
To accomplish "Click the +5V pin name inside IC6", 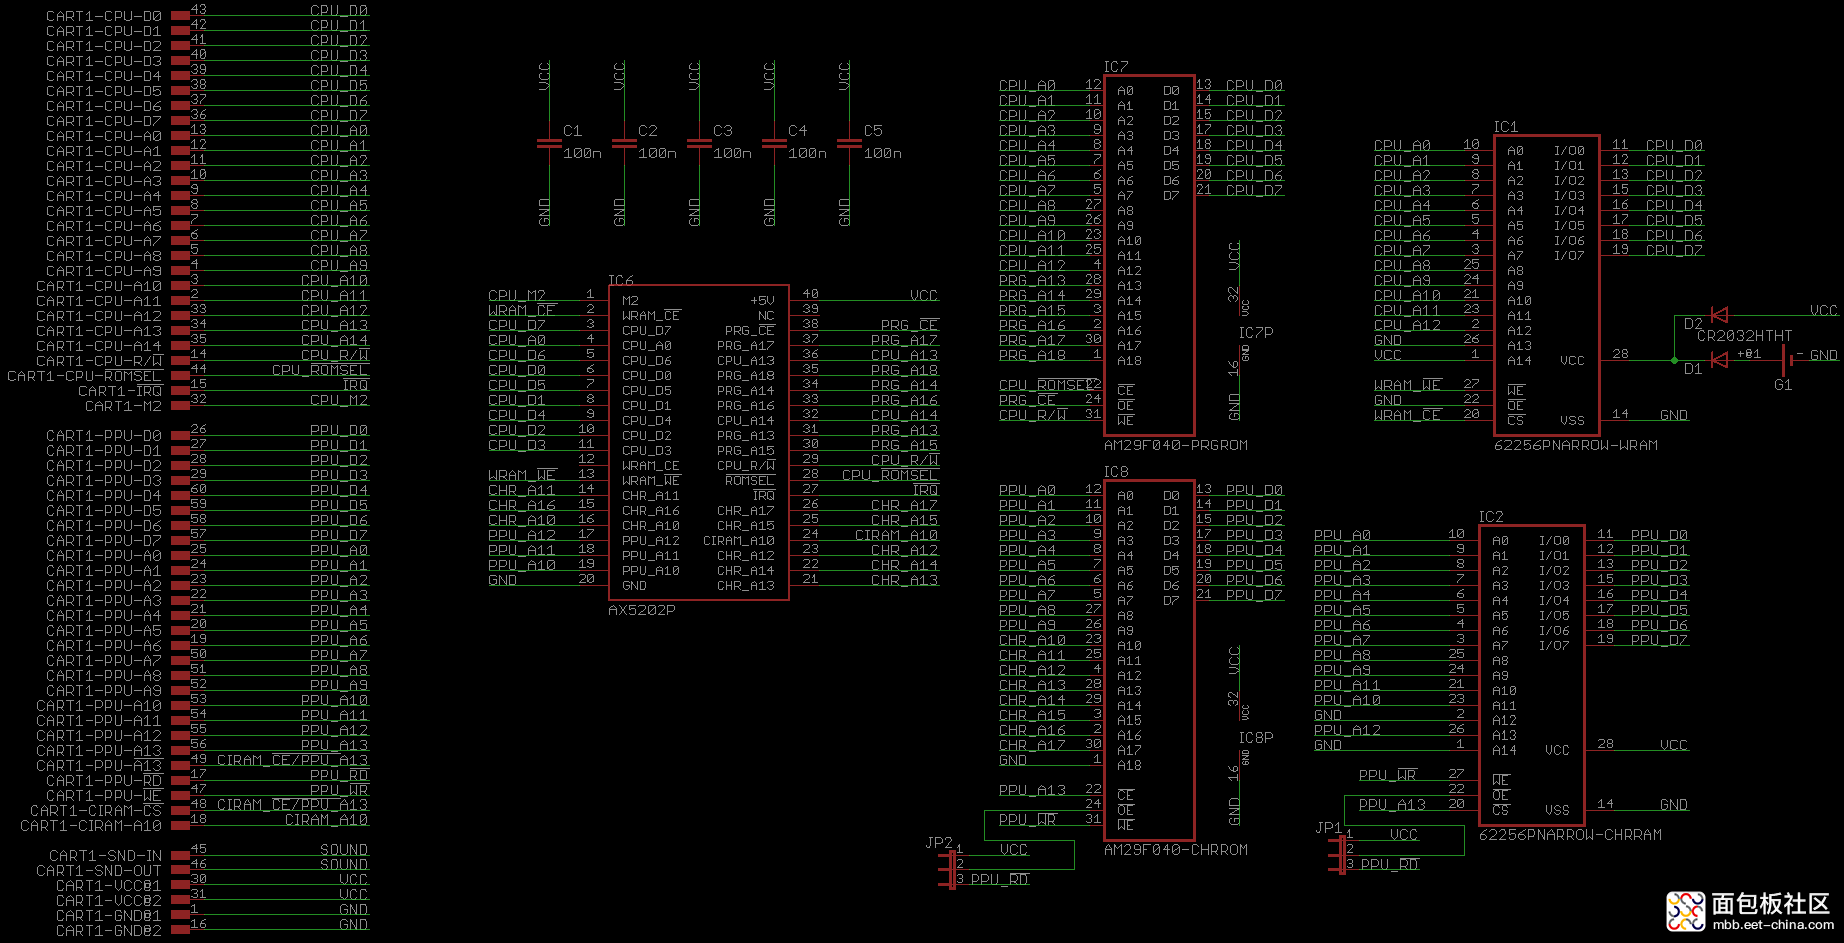I will pyautogui.click(x=762, y=301).
